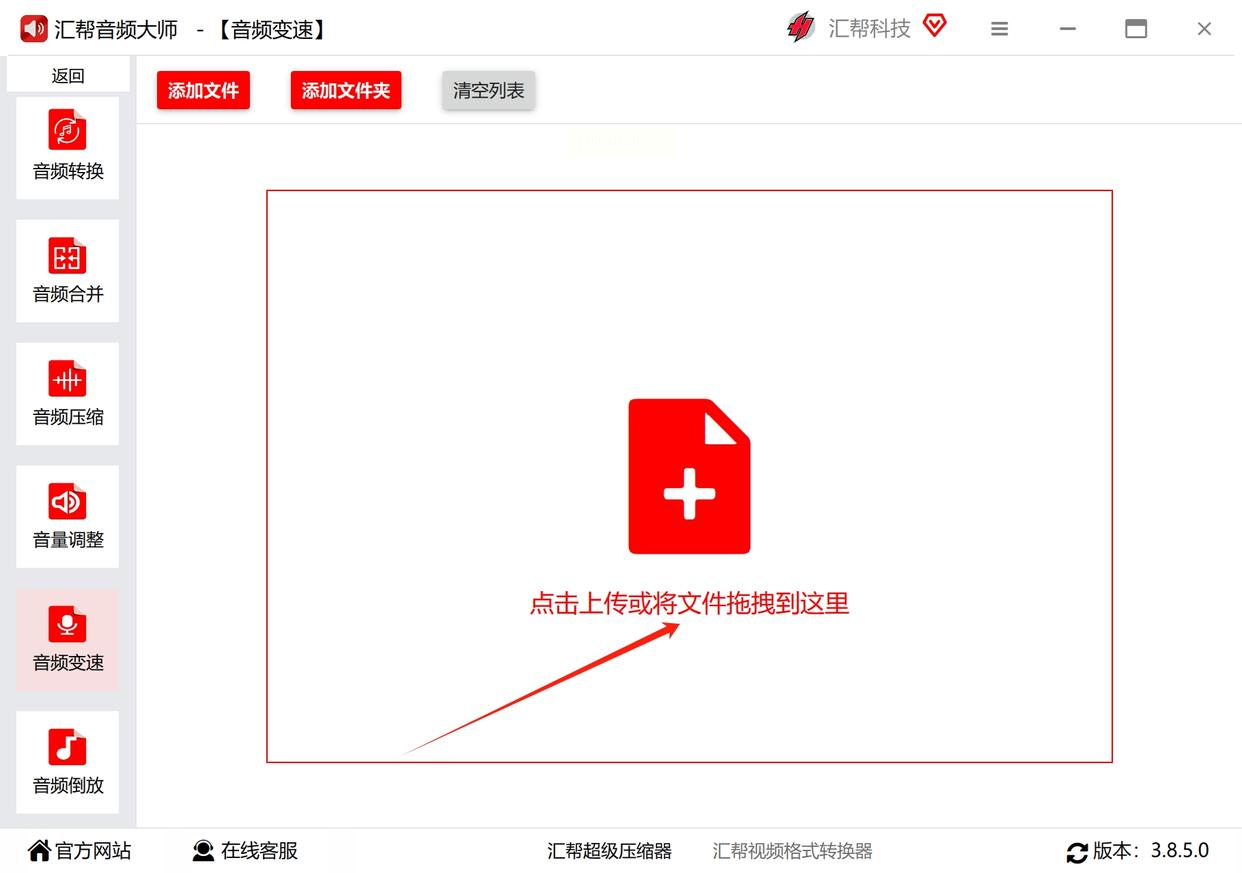1242x873 pixels.
Task: Open the 音频转换 audio conversion tool
Action: pyautogui.click(x=68, y=148)
